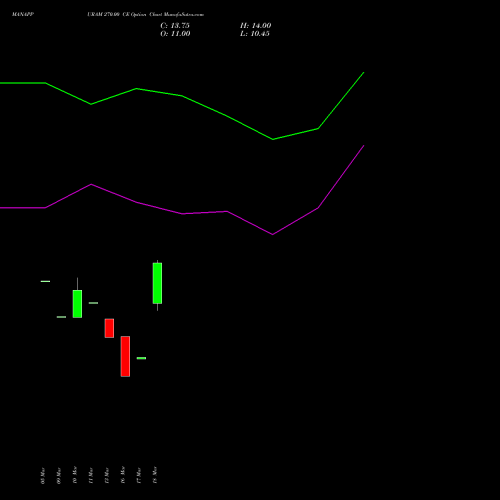Click the high value H: 14.00
The height and width of the screenshot is (500, 500).
tap(255, 26)
